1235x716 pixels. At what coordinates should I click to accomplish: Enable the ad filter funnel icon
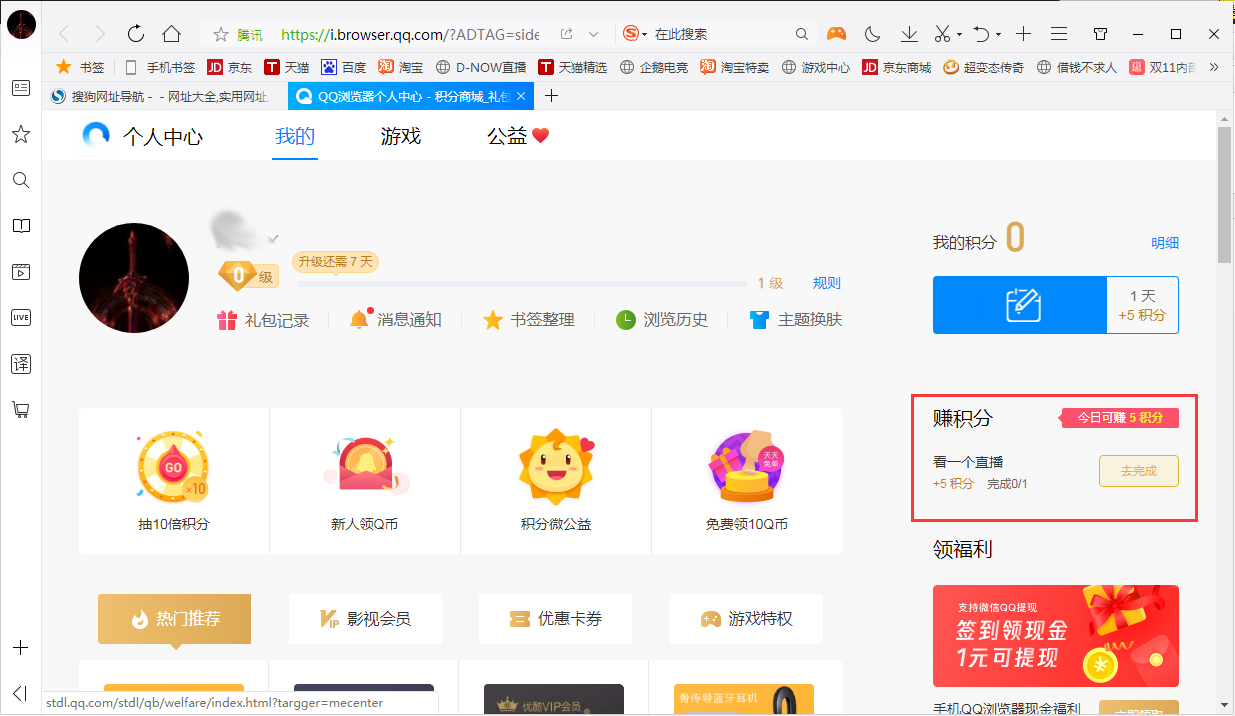tap(1100, 33)
